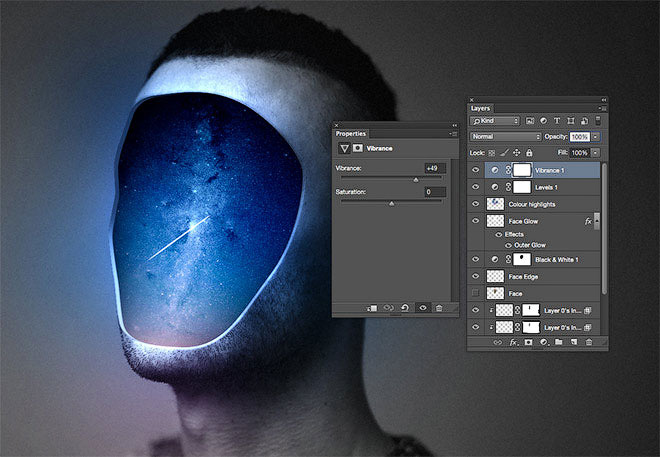Viewport: 660px width, 457px height.
Task: Hide the Vibrance 1 layer
Action: 475,171
